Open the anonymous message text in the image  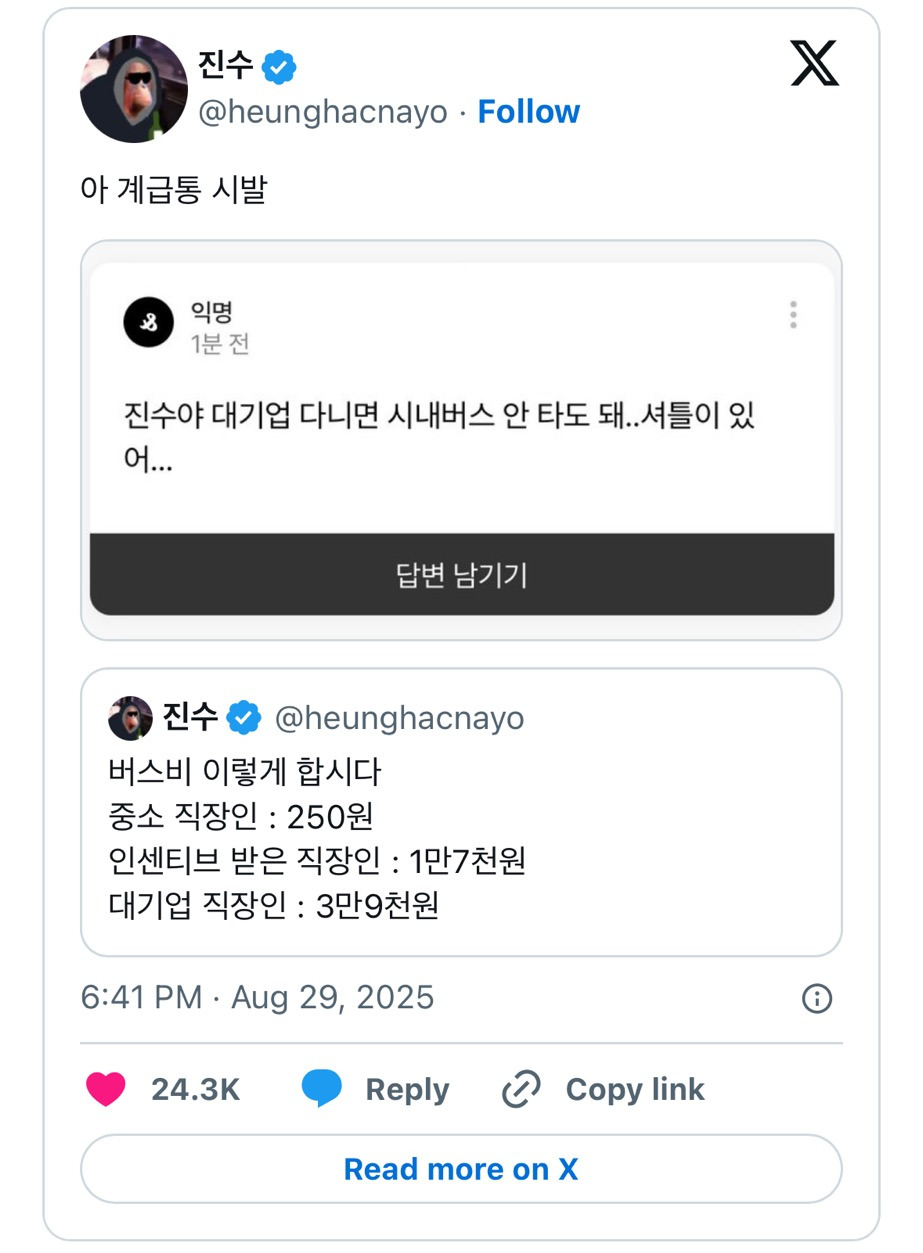[438, 437]
